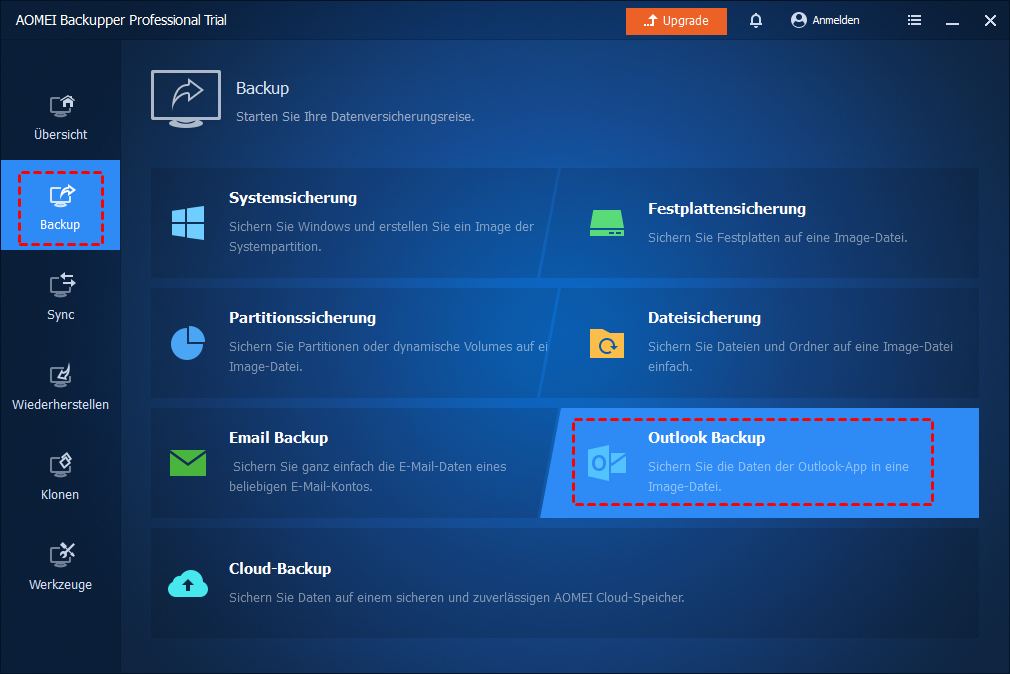This screenshot has height=674, width=1010.
Task: Open the Übersicht sidebar icon
Action: pos(62,105)
